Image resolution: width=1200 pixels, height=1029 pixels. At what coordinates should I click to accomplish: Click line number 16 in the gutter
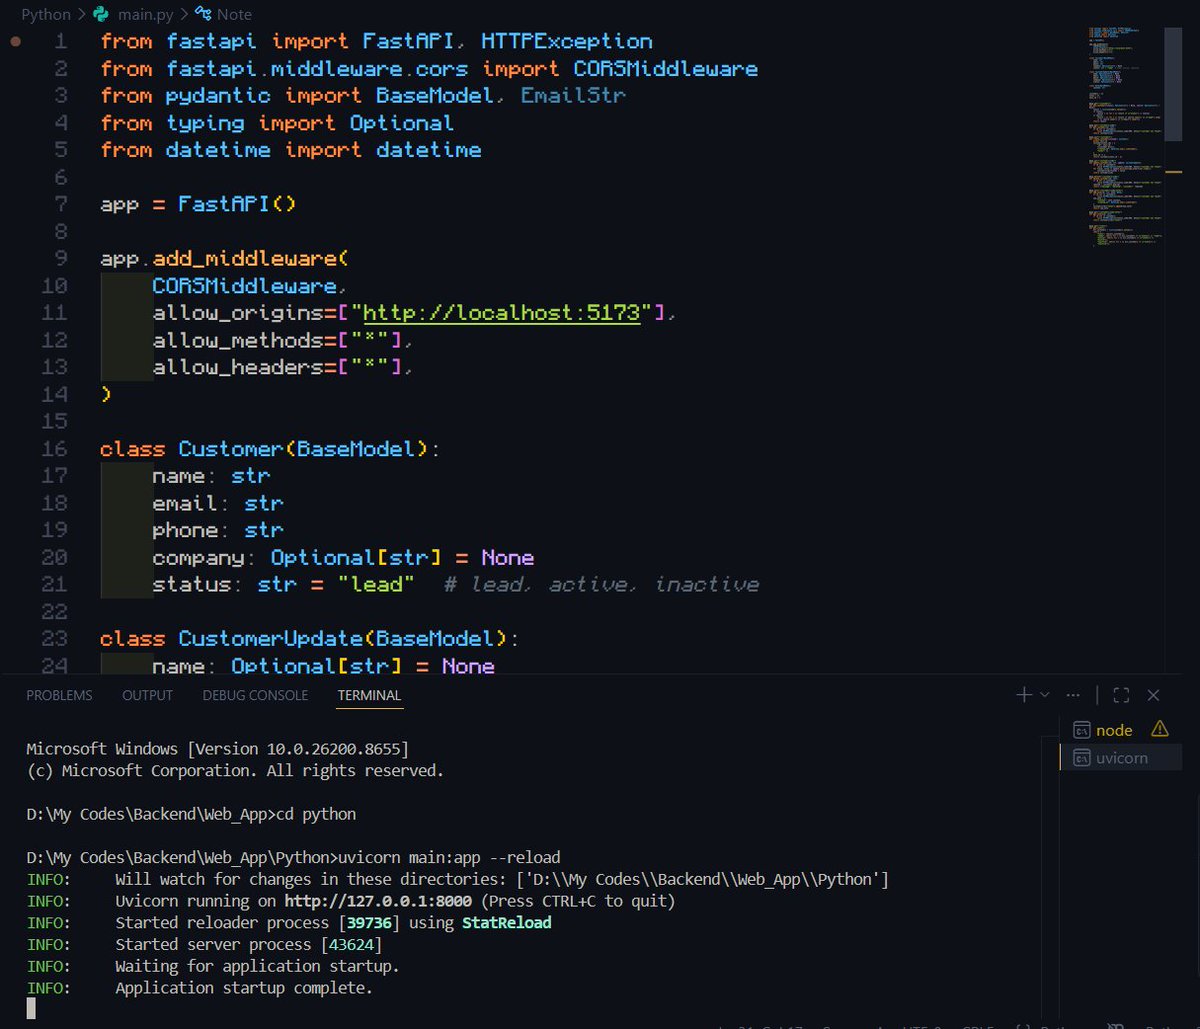[x=55, y=449]
